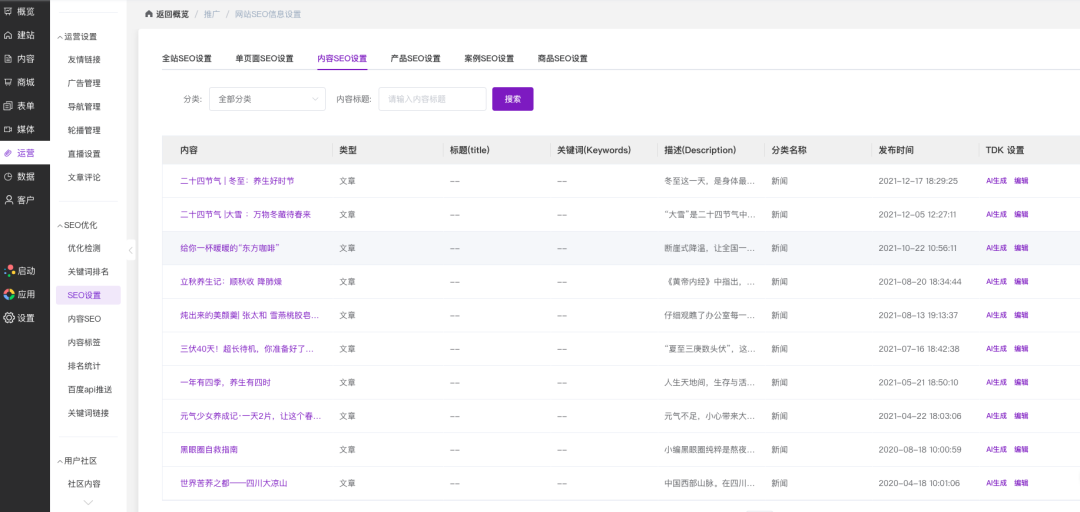Collapse the 运营设置 menu group
1080x512 pixels.
58,36
